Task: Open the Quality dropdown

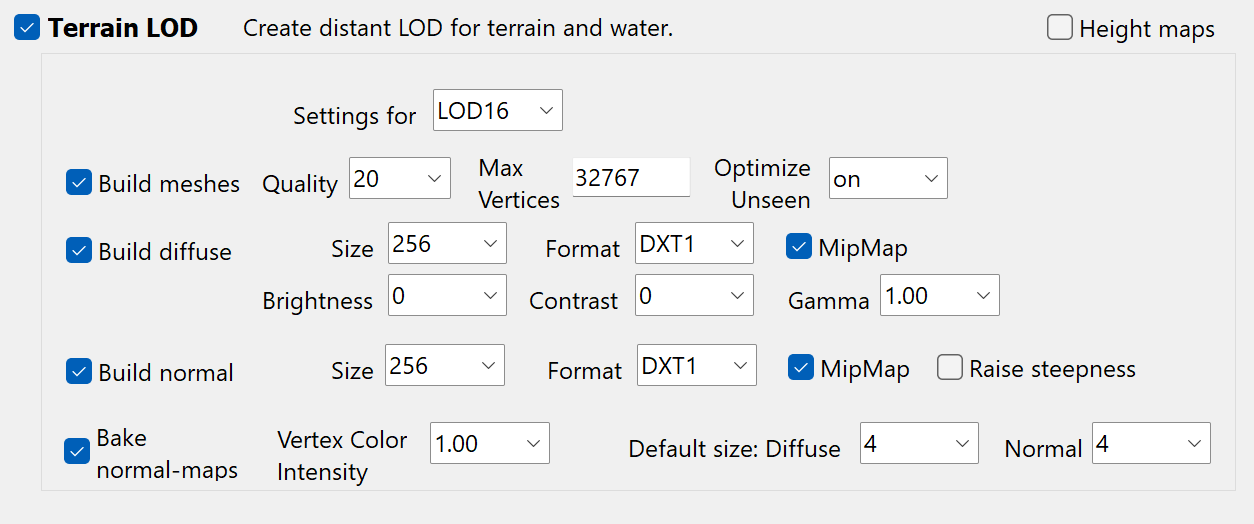Action: pos(400,179)
